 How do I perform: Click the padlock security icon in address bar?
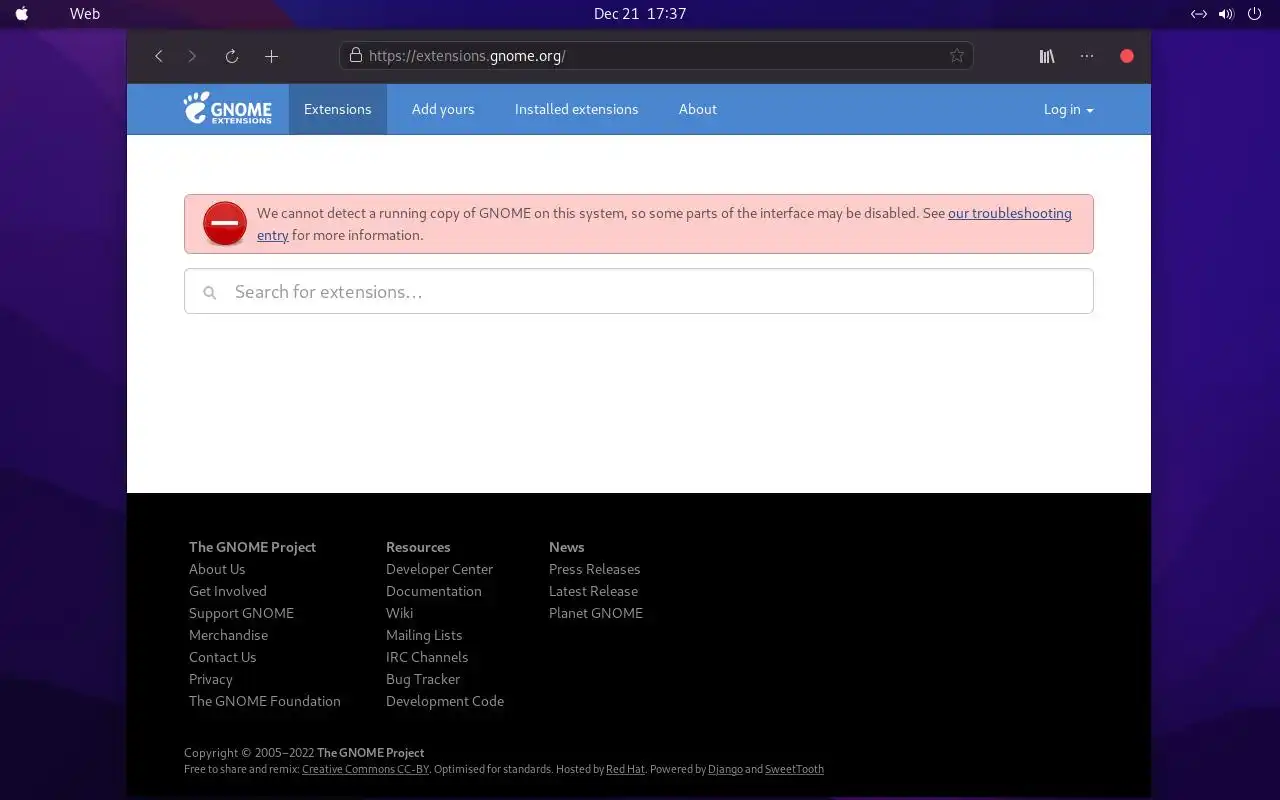click(x=355, y=55)
